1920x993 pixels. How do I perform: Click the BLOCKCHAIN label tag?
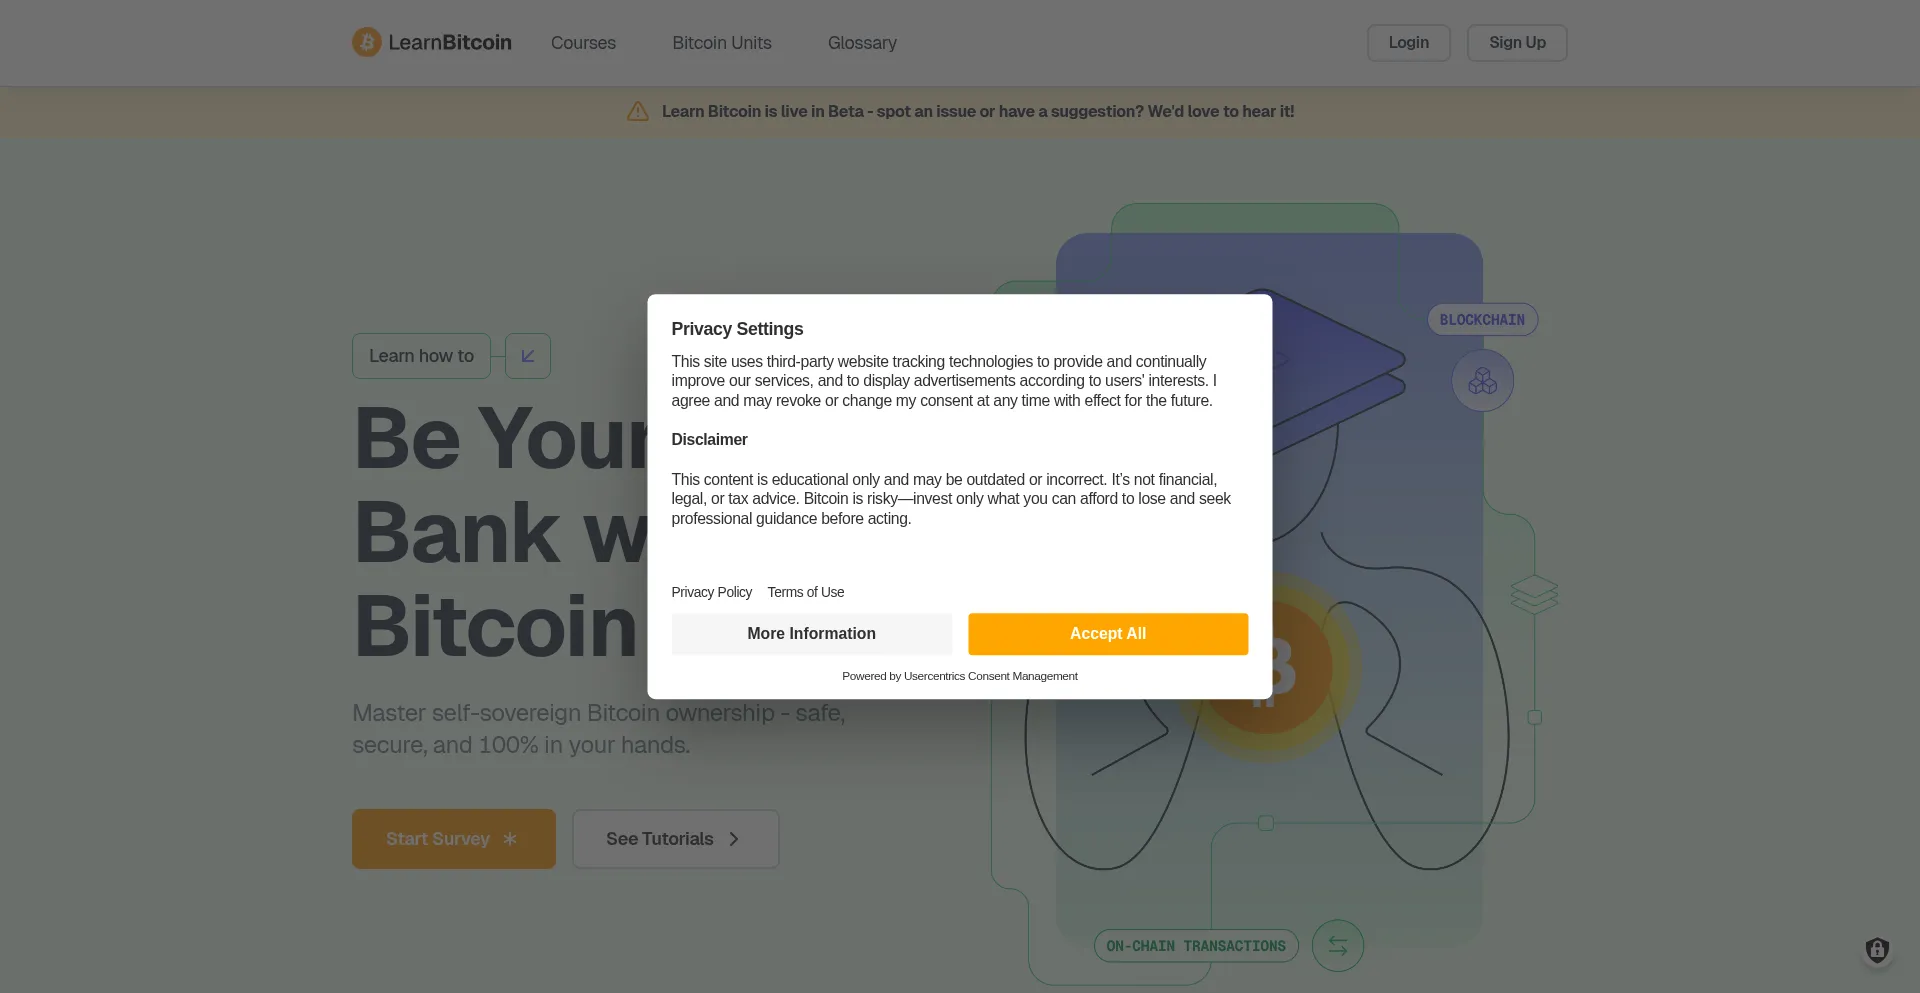[1482, 320]
